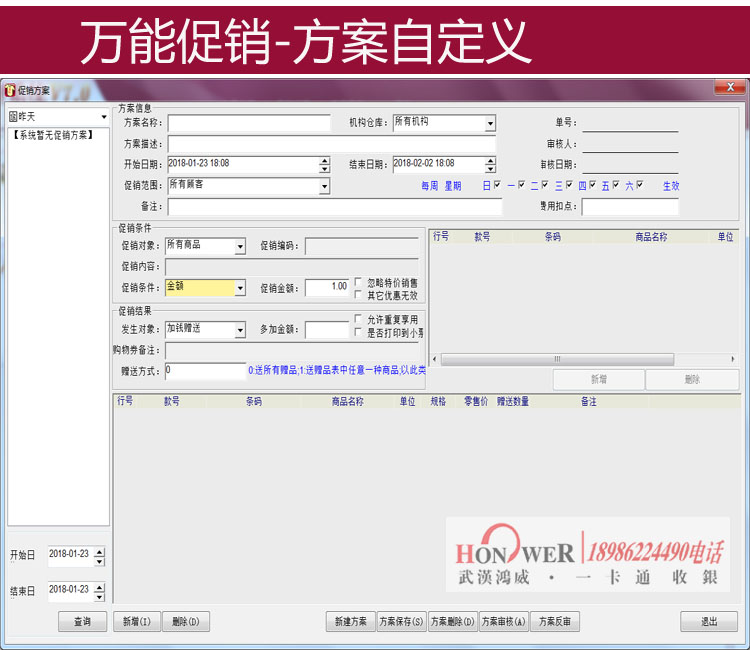Click the 费用扣点 input field
750x650 pixels.
(x=630, y=207)
